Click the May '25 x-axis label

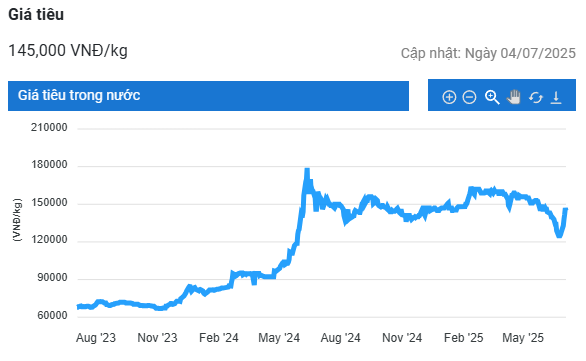[523, 338]
